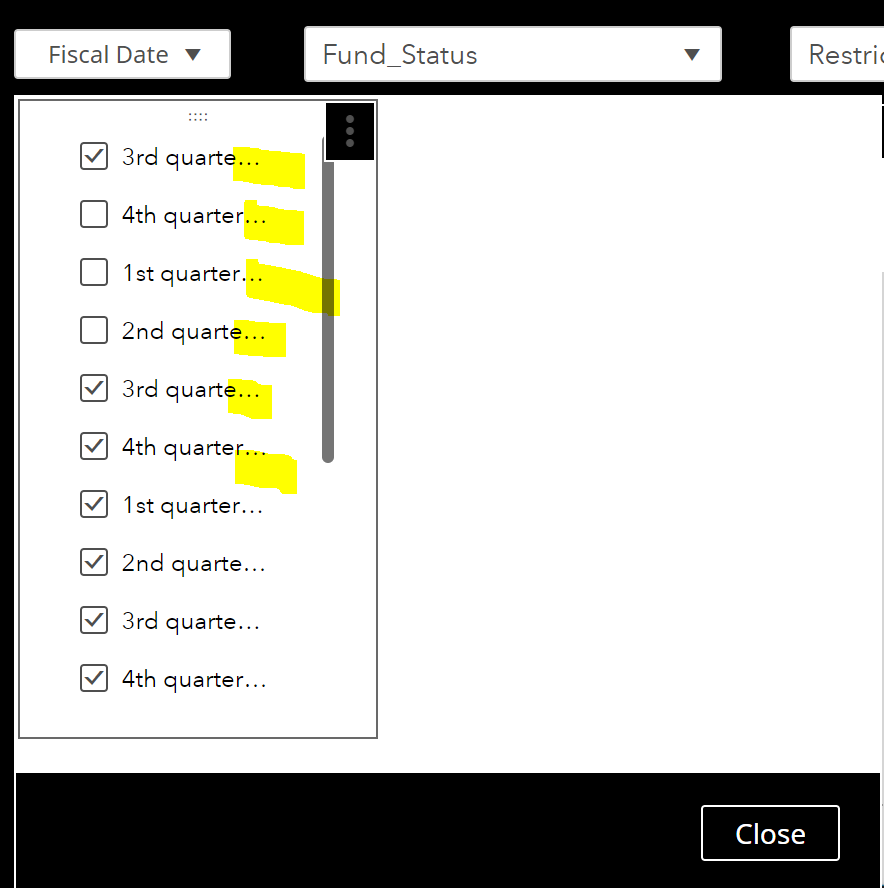Uncheck the last 3rd quarter entry
Image resolution: width=884 pixels, height=888 pixels.
point(93,620)
